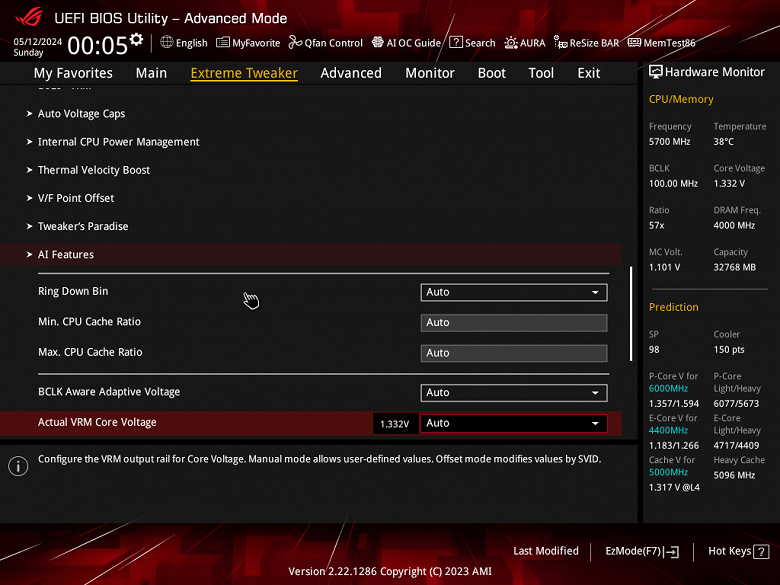The image size is (780, 585).
Task: Launch MemTest86 icon
Action: (634, 42)
